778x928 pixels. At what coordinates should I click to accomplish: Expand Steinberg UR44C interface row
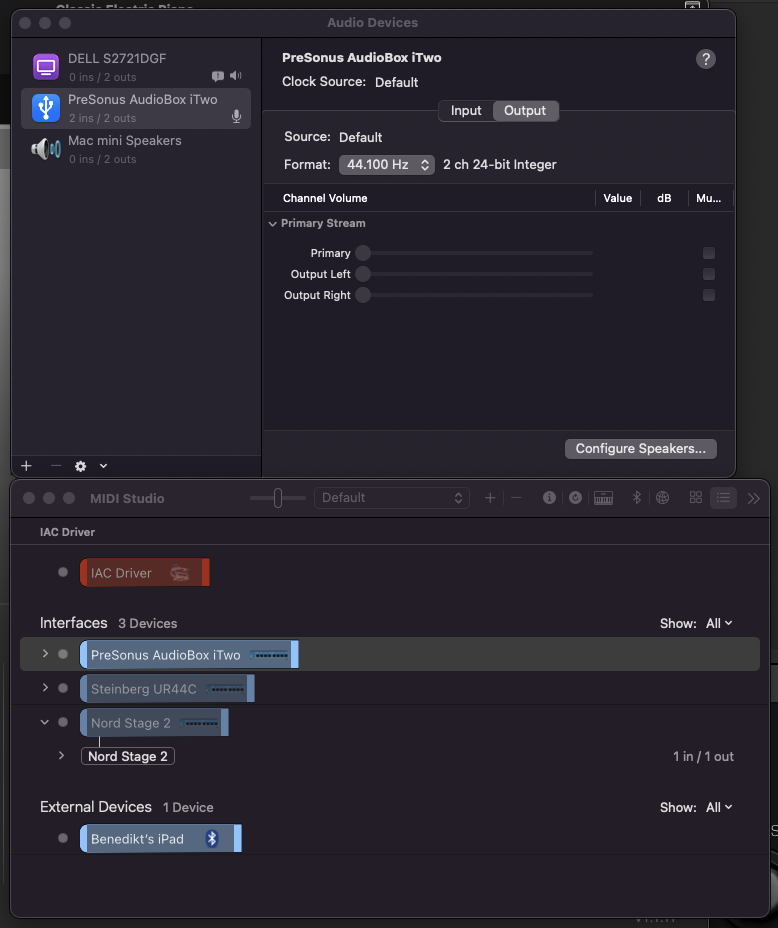pyautogui.click(x=45, y=688)
